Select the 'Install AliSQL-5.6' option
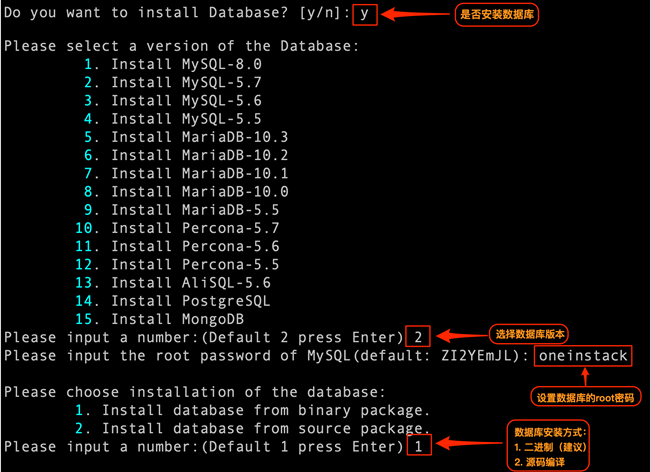Viewport: 651px width, 472px height. [190, 283]
